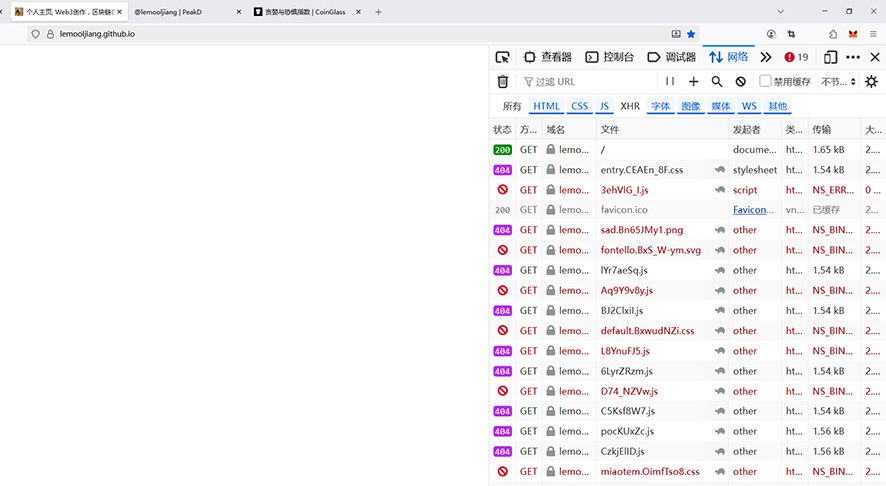Viewport: 886px width, 486px height.
Task: Select the entry.CEAEn_8F.css request row
Action: click(x=642, y=170)
